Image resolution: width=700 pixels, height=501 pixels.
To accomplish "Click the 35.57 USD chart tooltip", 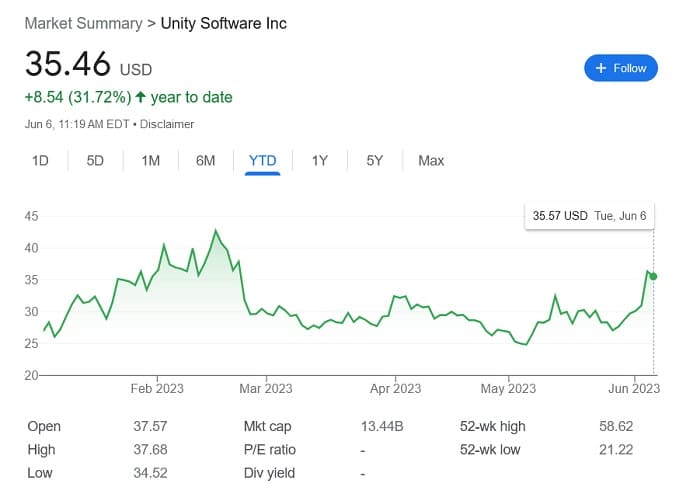I will (589, 216).
